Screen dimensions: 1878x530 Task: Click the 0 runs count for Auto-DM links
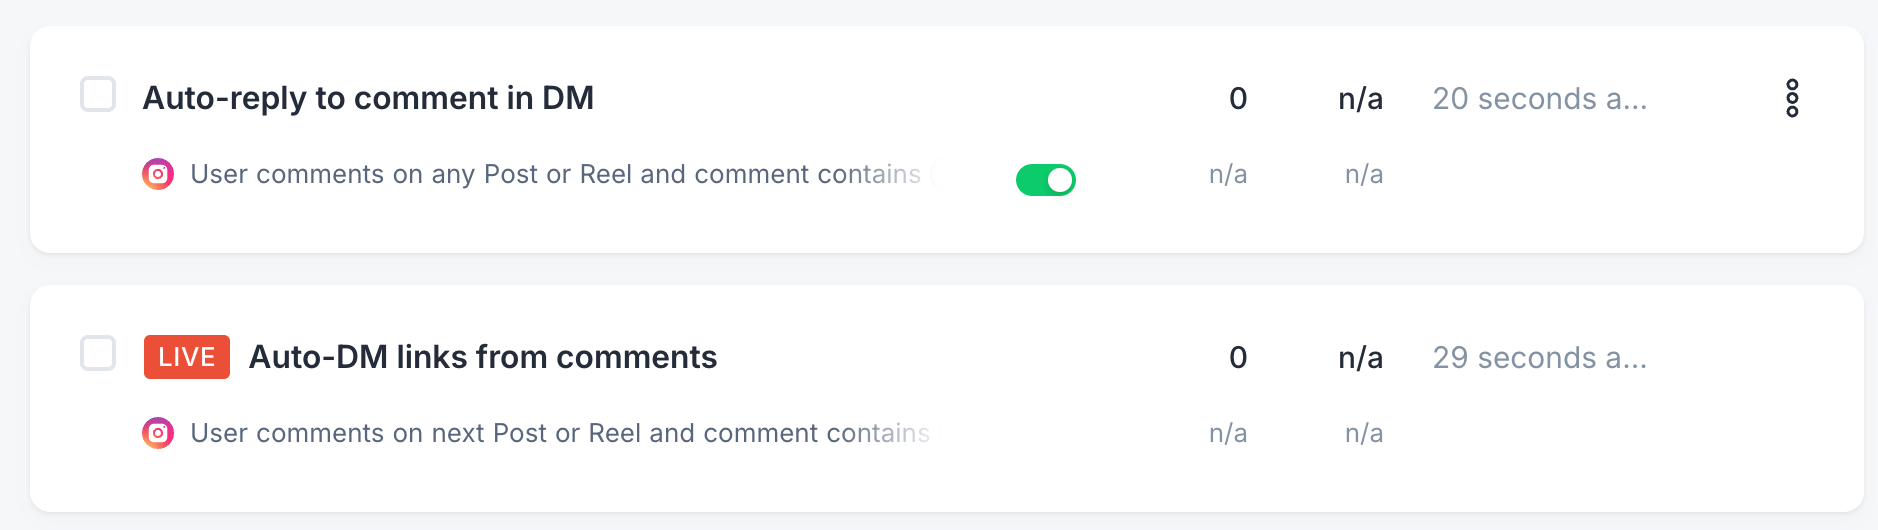pyautogui.click(x=1238, y=357)
